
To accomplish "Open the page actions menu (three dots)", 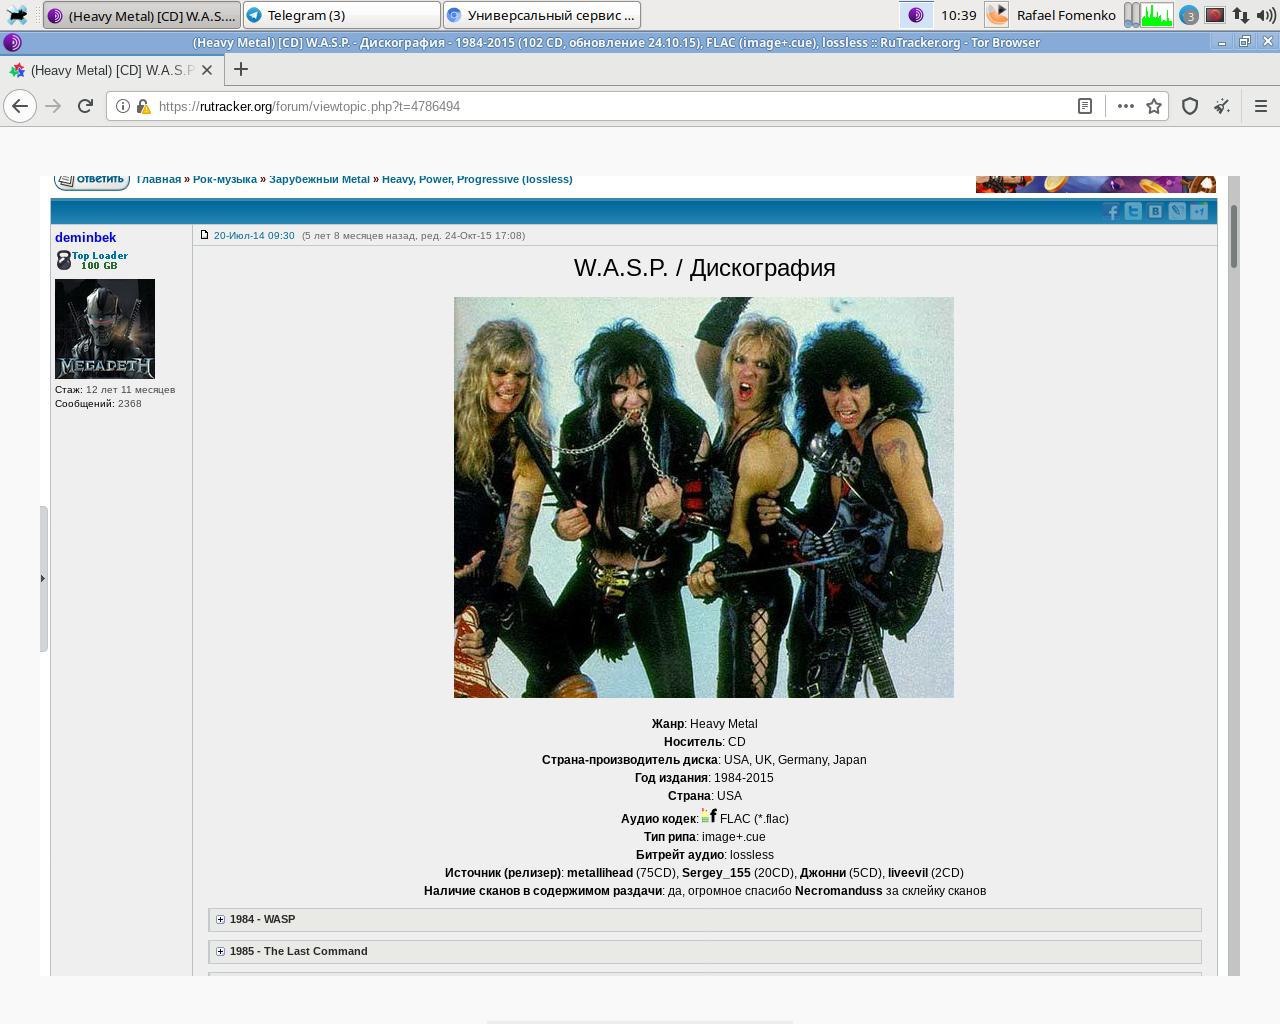I will [x=1125, y=106].
